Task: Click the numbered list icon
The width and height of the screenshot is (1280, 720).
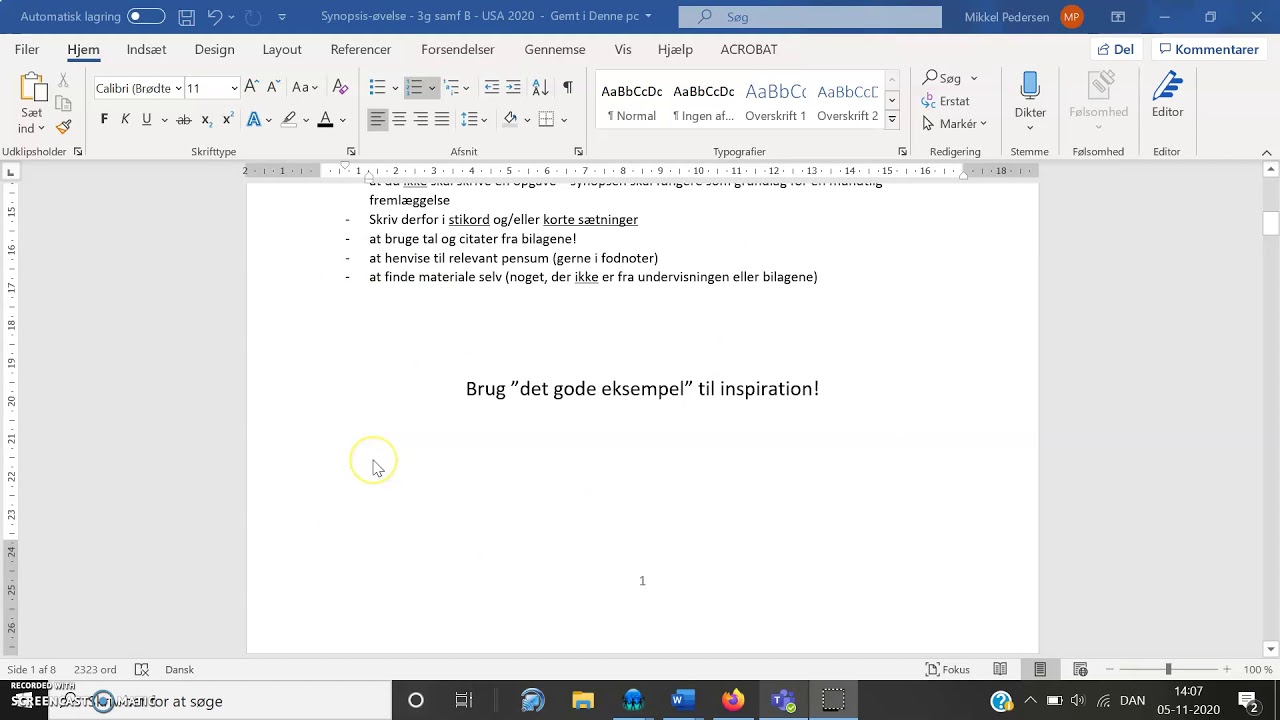Action: pyautogui.click(x=414, y=88)
